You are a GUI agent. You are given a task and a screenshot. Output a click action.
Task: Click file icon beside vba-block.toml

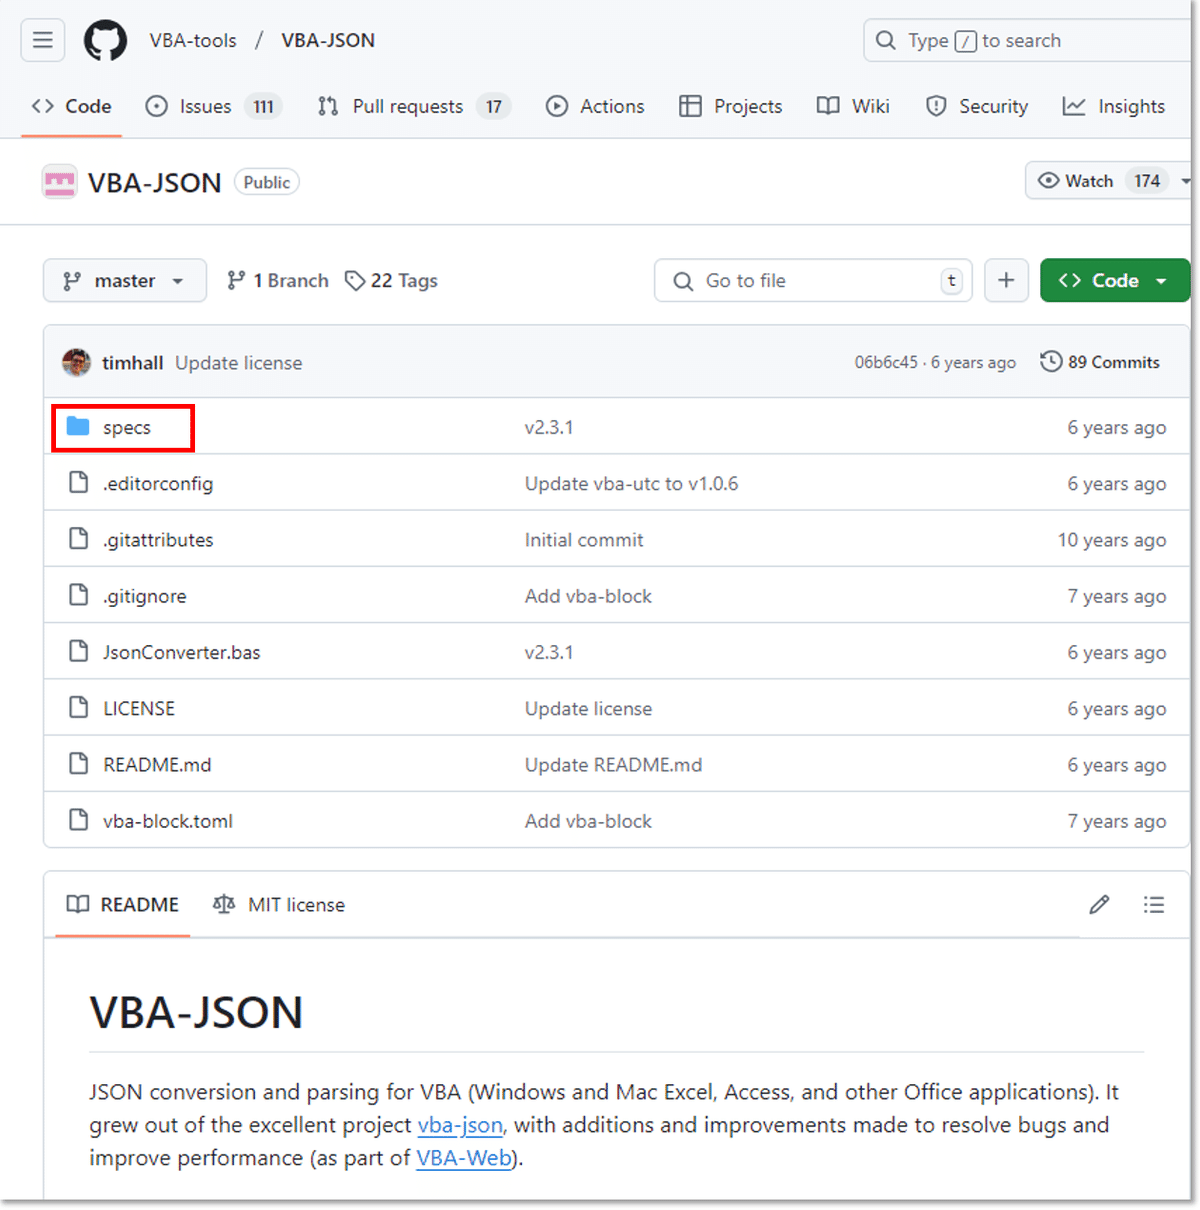click(x=78, y=820)
